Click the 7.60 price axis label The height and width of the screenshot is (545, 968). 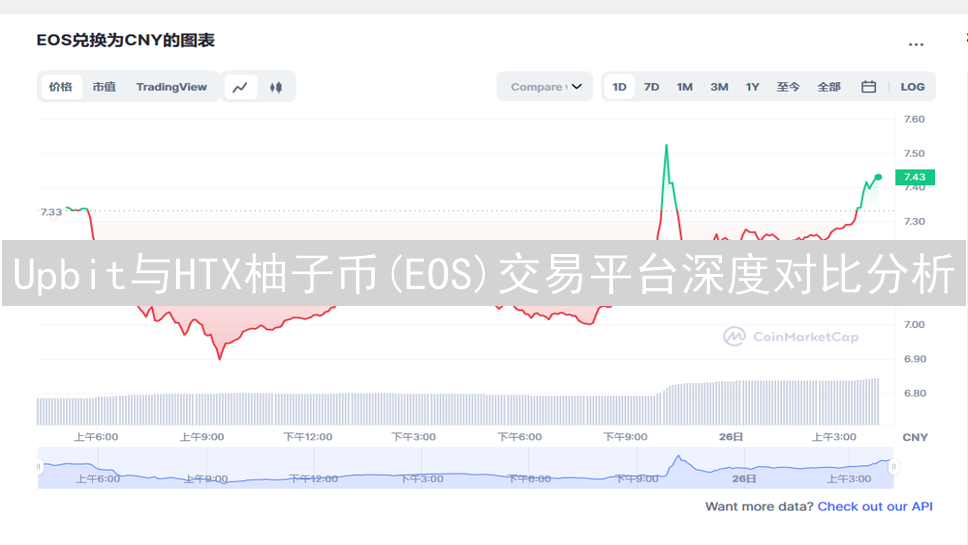click(x=914, y=119)
